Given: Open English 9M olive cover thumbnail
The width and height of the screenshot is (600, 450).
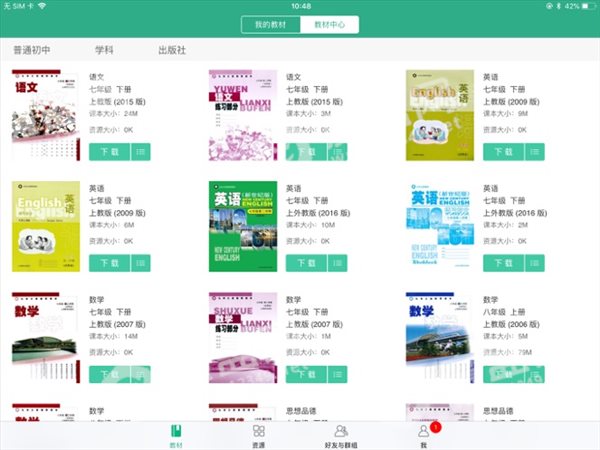Looking at the screenshot, I should click(x=440, y=115).
